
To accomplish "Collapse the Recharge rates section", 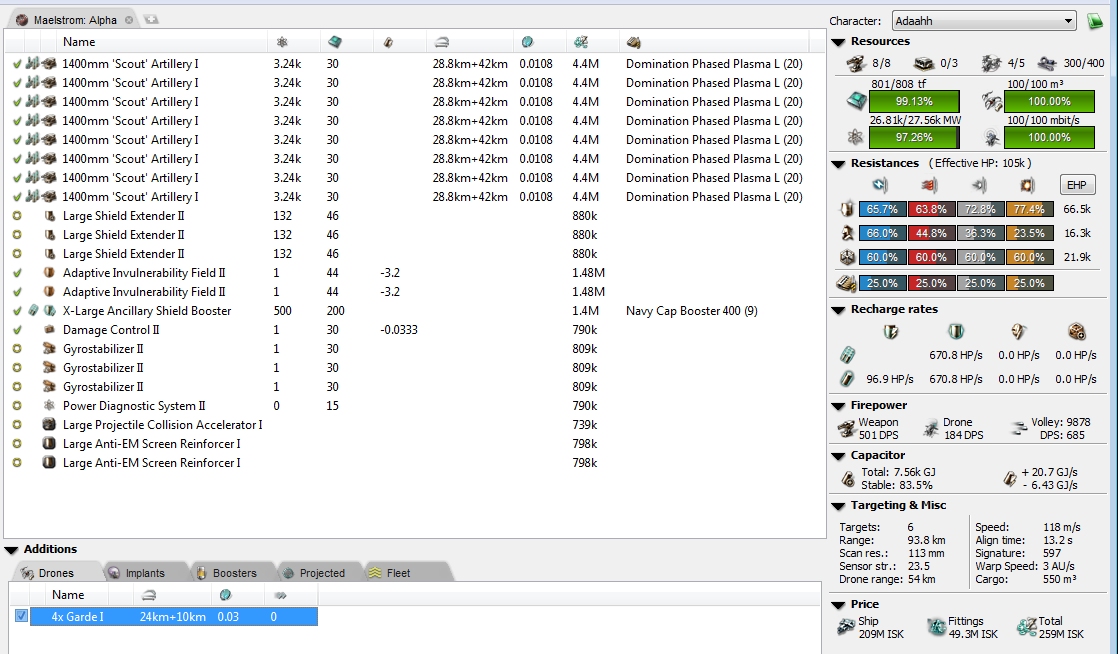I will 838,310.
